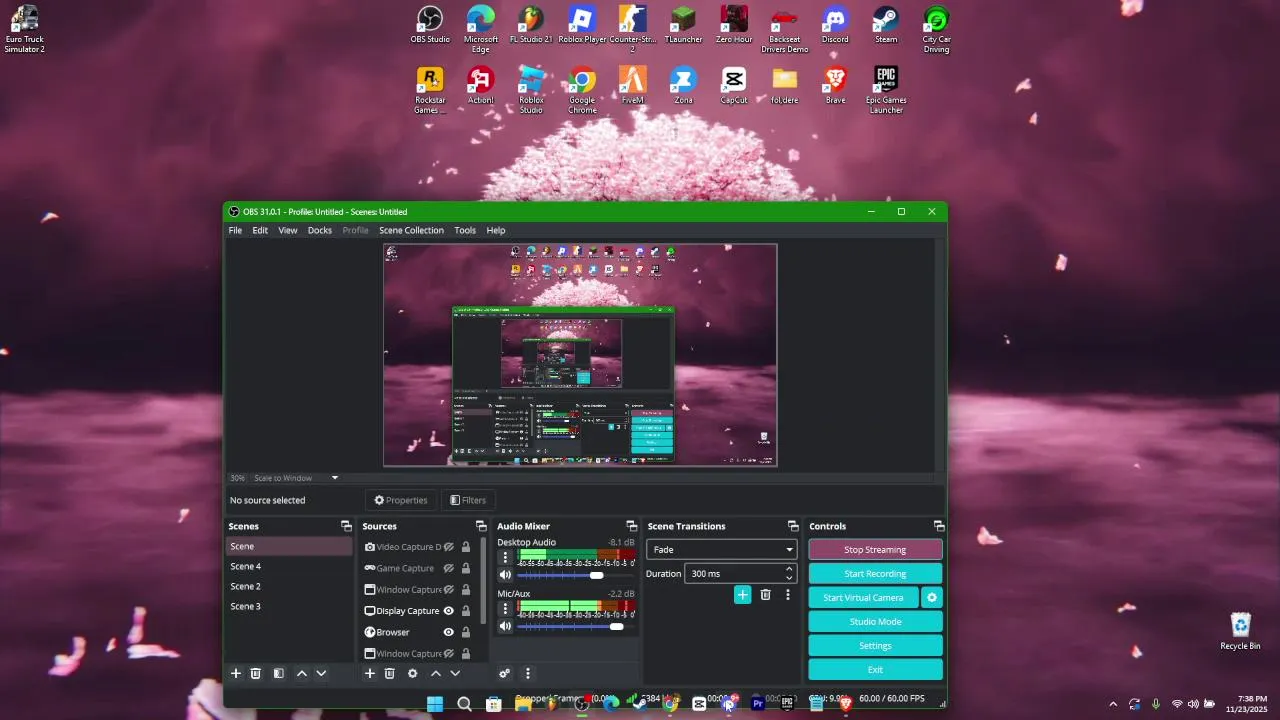1280x720 pixels.
Task: Open virtual camera settings gear icon
Action: click(x=932, y=598)
